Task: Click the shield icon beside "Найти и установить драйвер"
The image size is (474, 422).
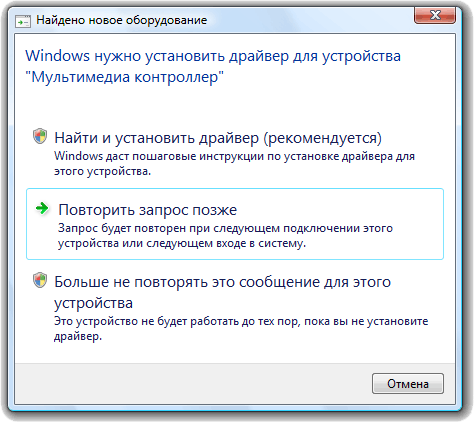Action: pos(40,136)
